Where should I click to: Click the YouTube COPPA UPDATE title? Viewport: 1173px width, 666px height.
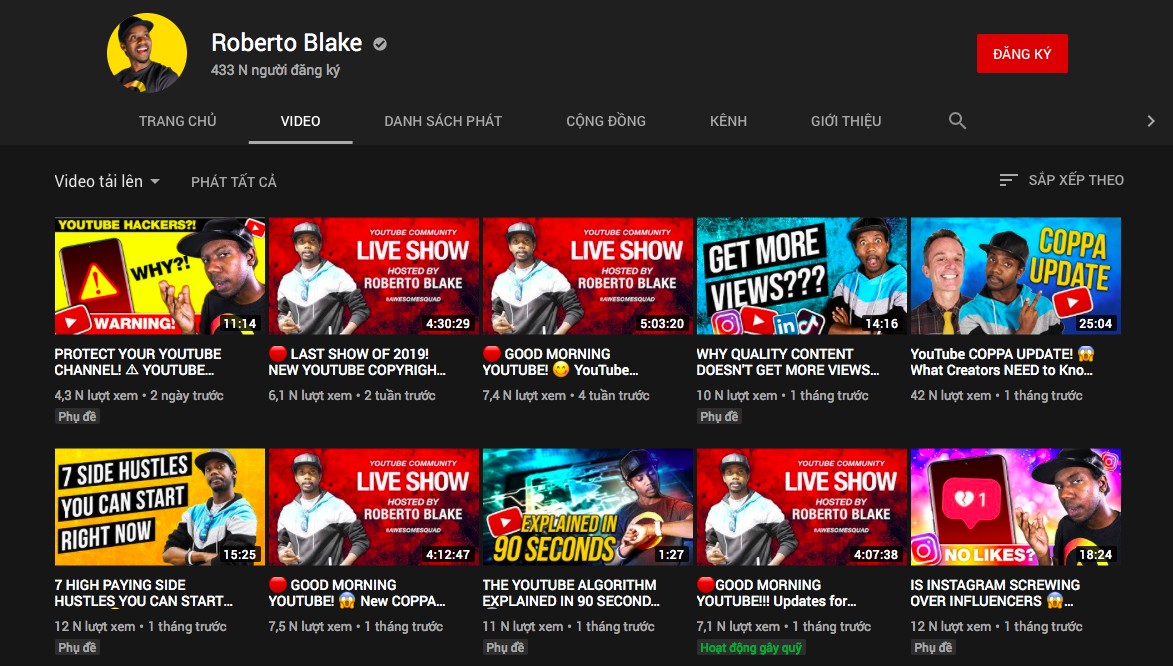click(x=1002, y=361)
